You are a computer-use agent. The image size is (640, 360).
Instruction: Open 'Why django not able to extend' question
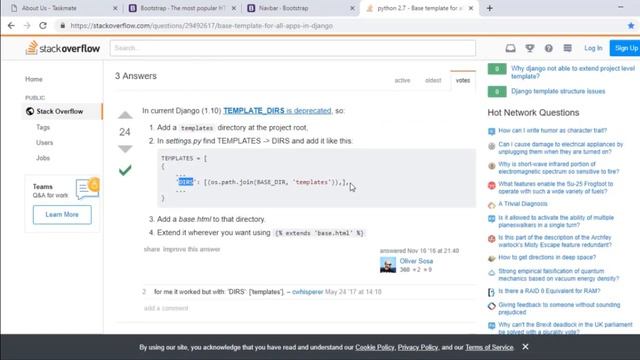click(573, 72)
